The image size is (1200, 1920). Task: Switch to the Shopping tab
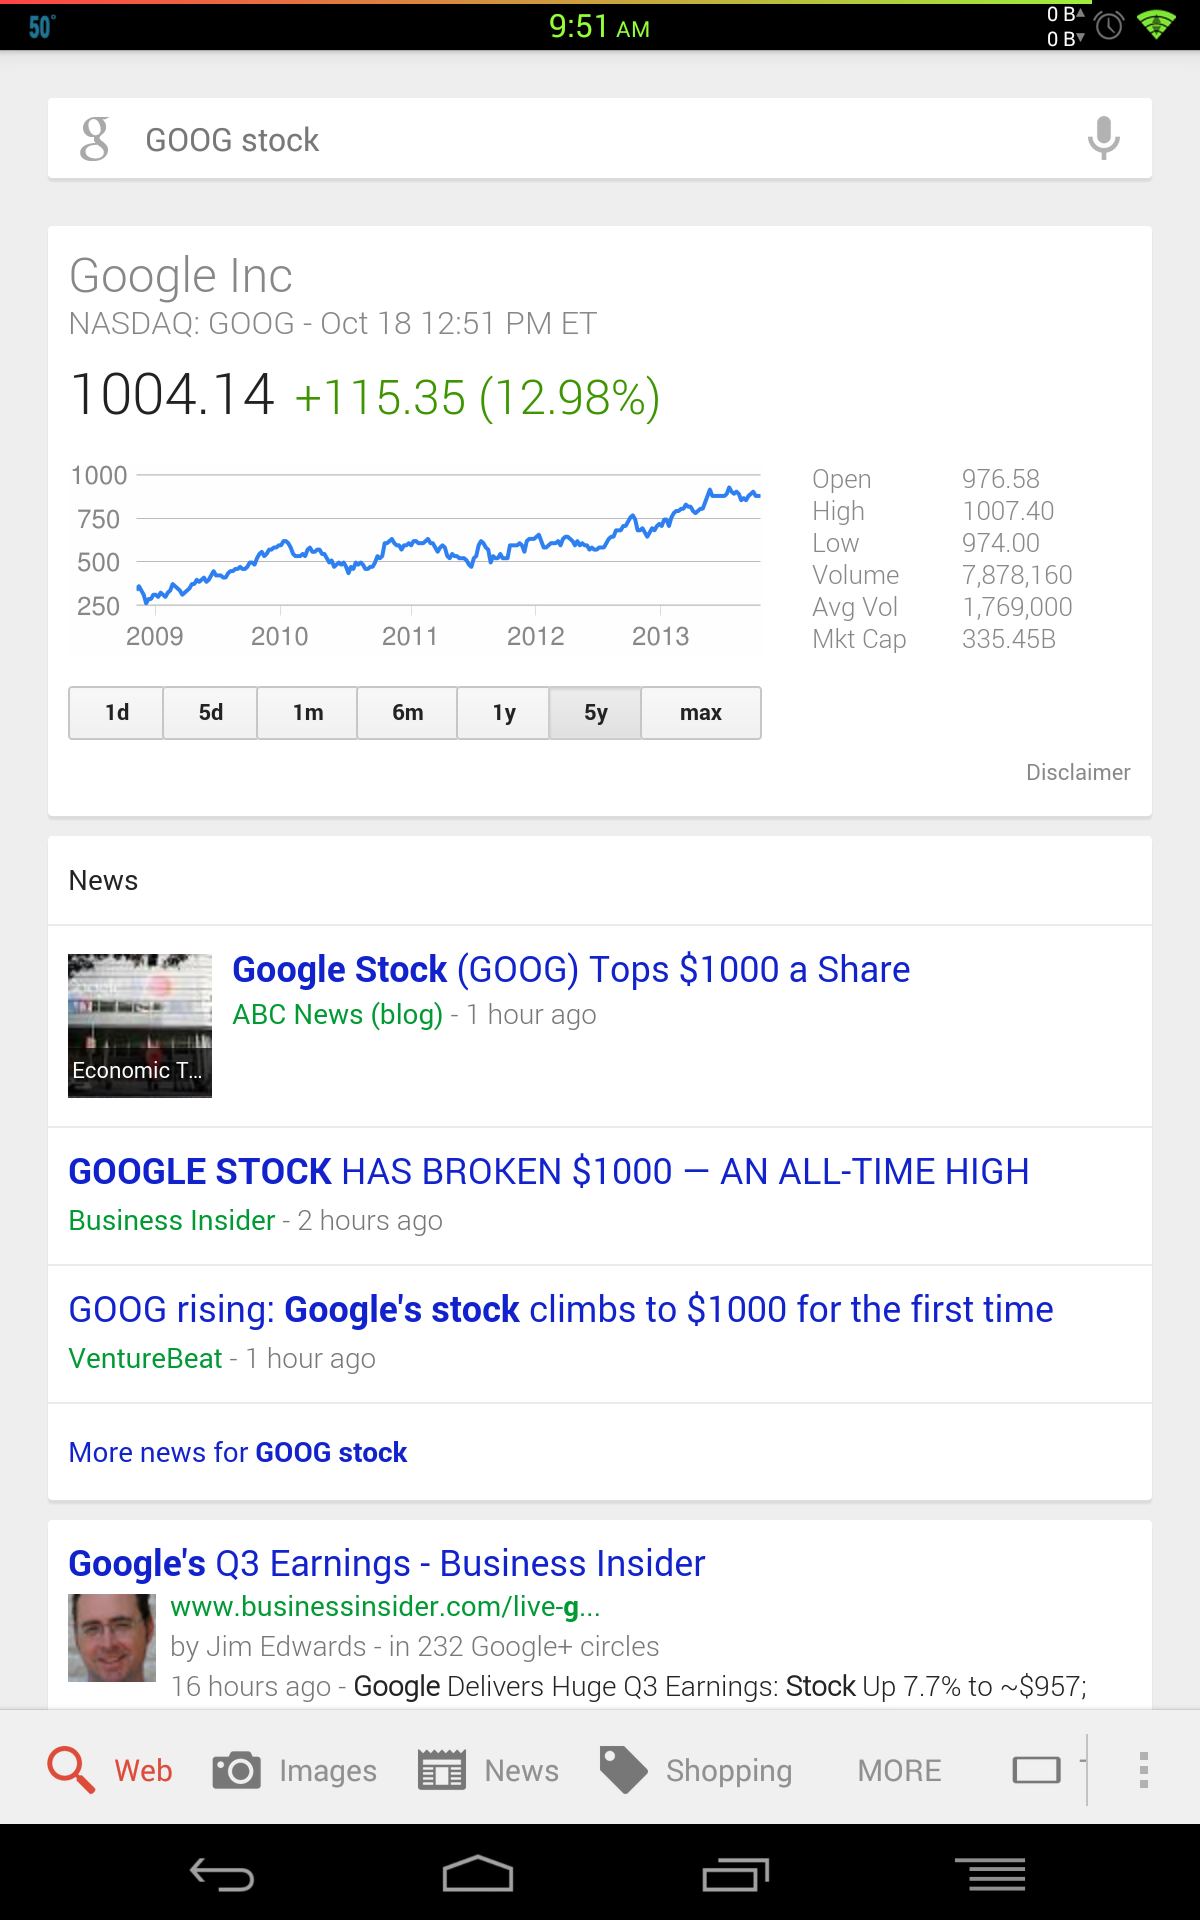point(696,1770)
